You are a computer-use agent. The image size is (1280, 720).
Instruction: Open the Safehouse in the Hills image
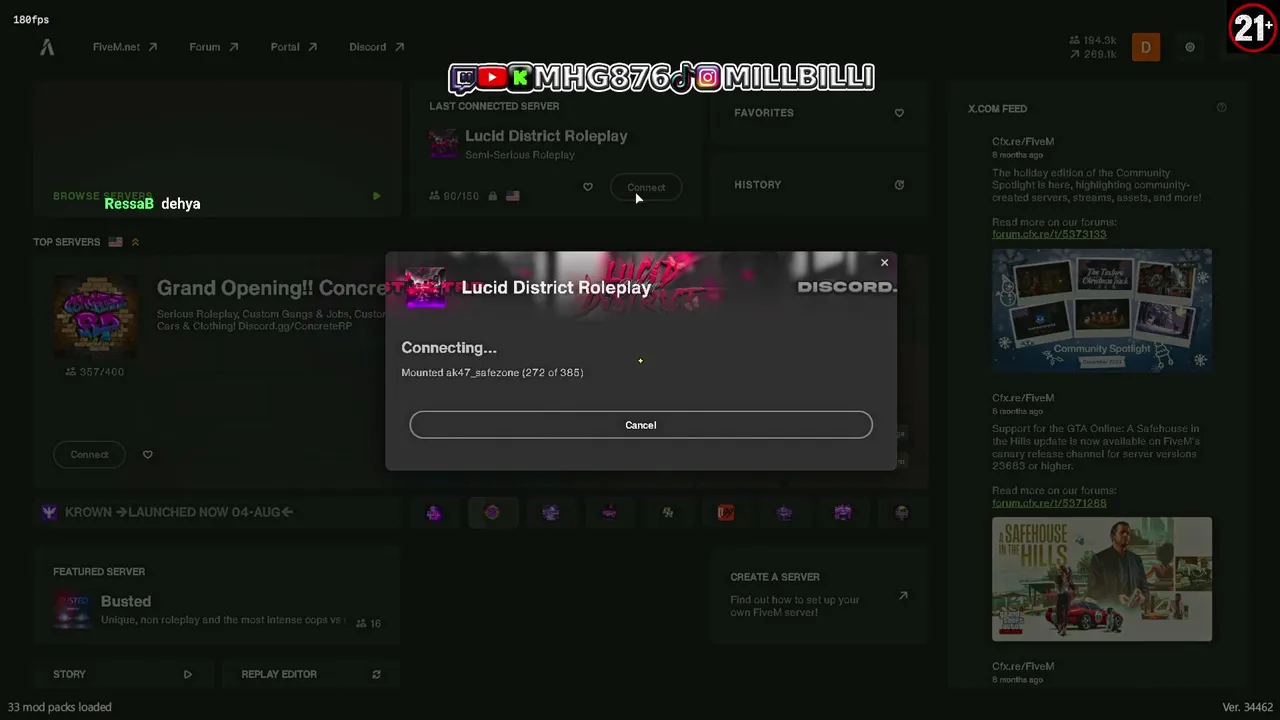(x=1102, y=579)
